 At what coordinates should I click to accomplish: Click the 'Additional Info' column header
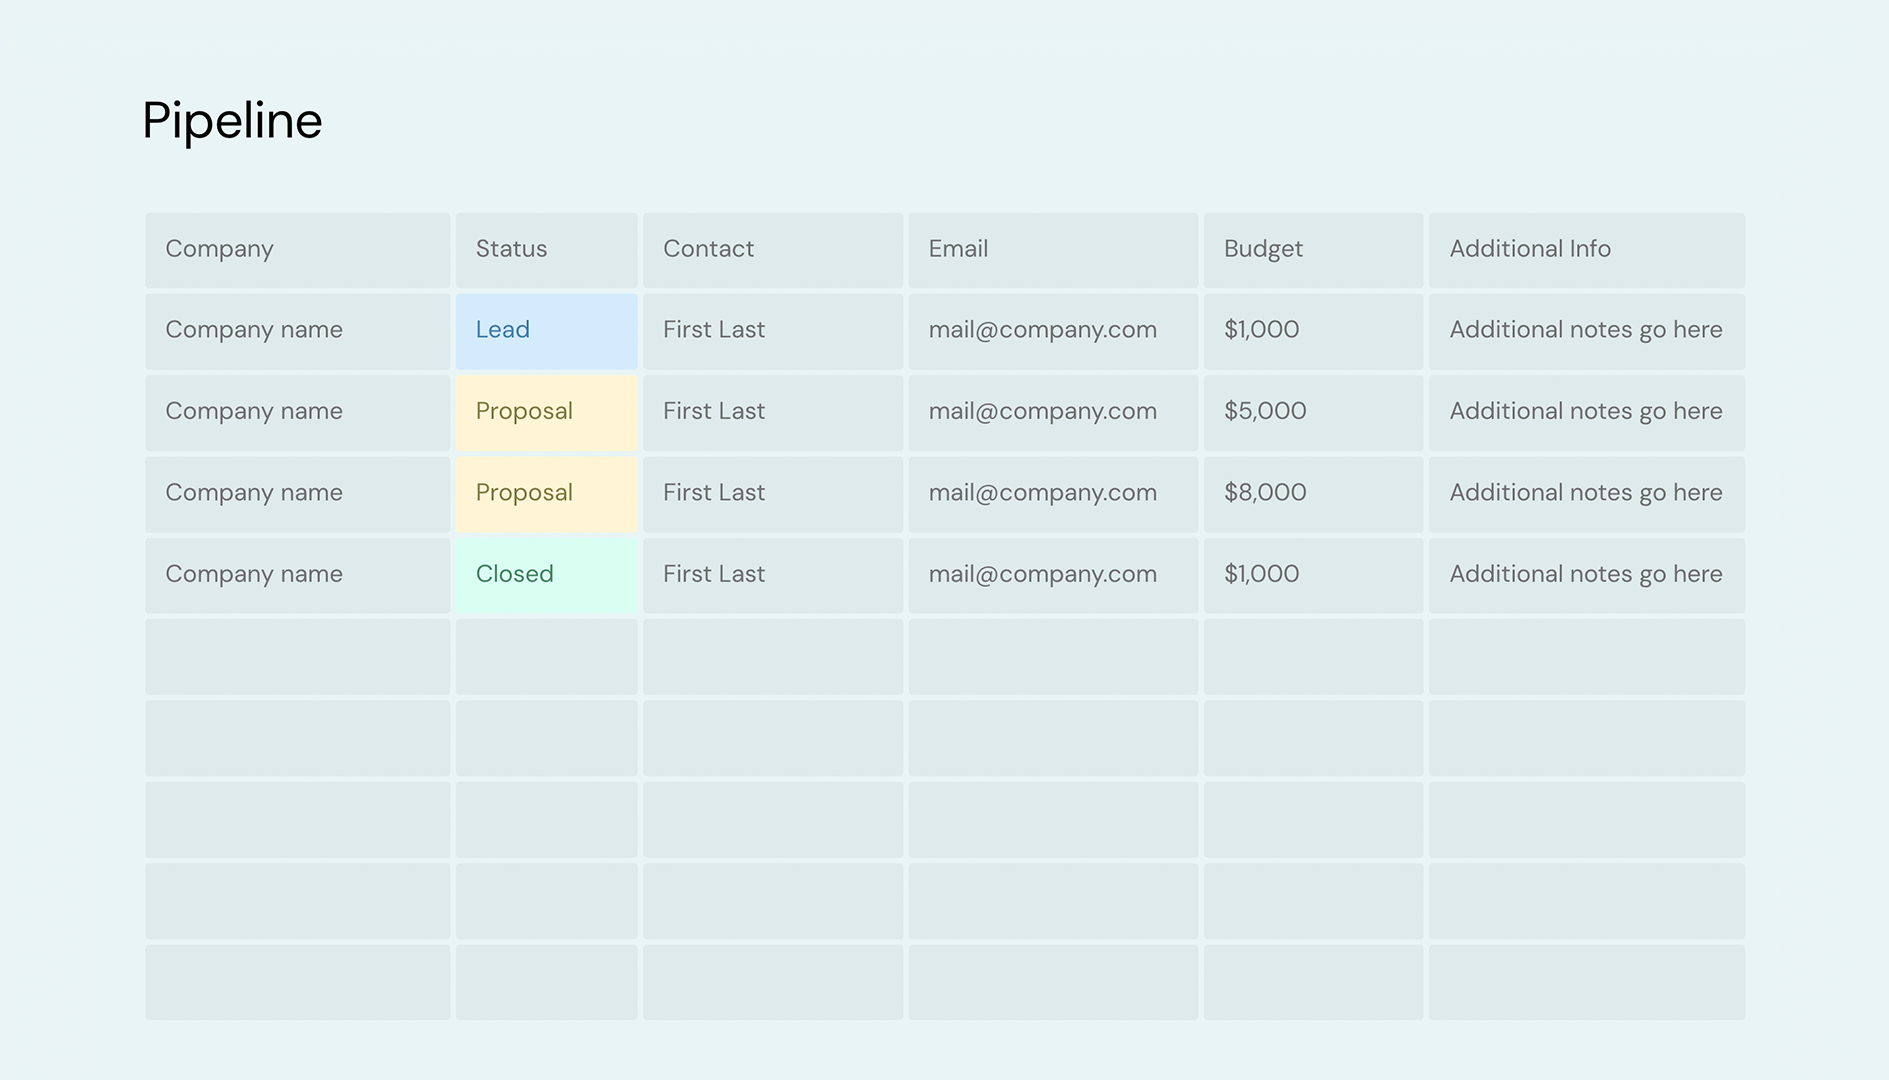[x=1530, y=249]
